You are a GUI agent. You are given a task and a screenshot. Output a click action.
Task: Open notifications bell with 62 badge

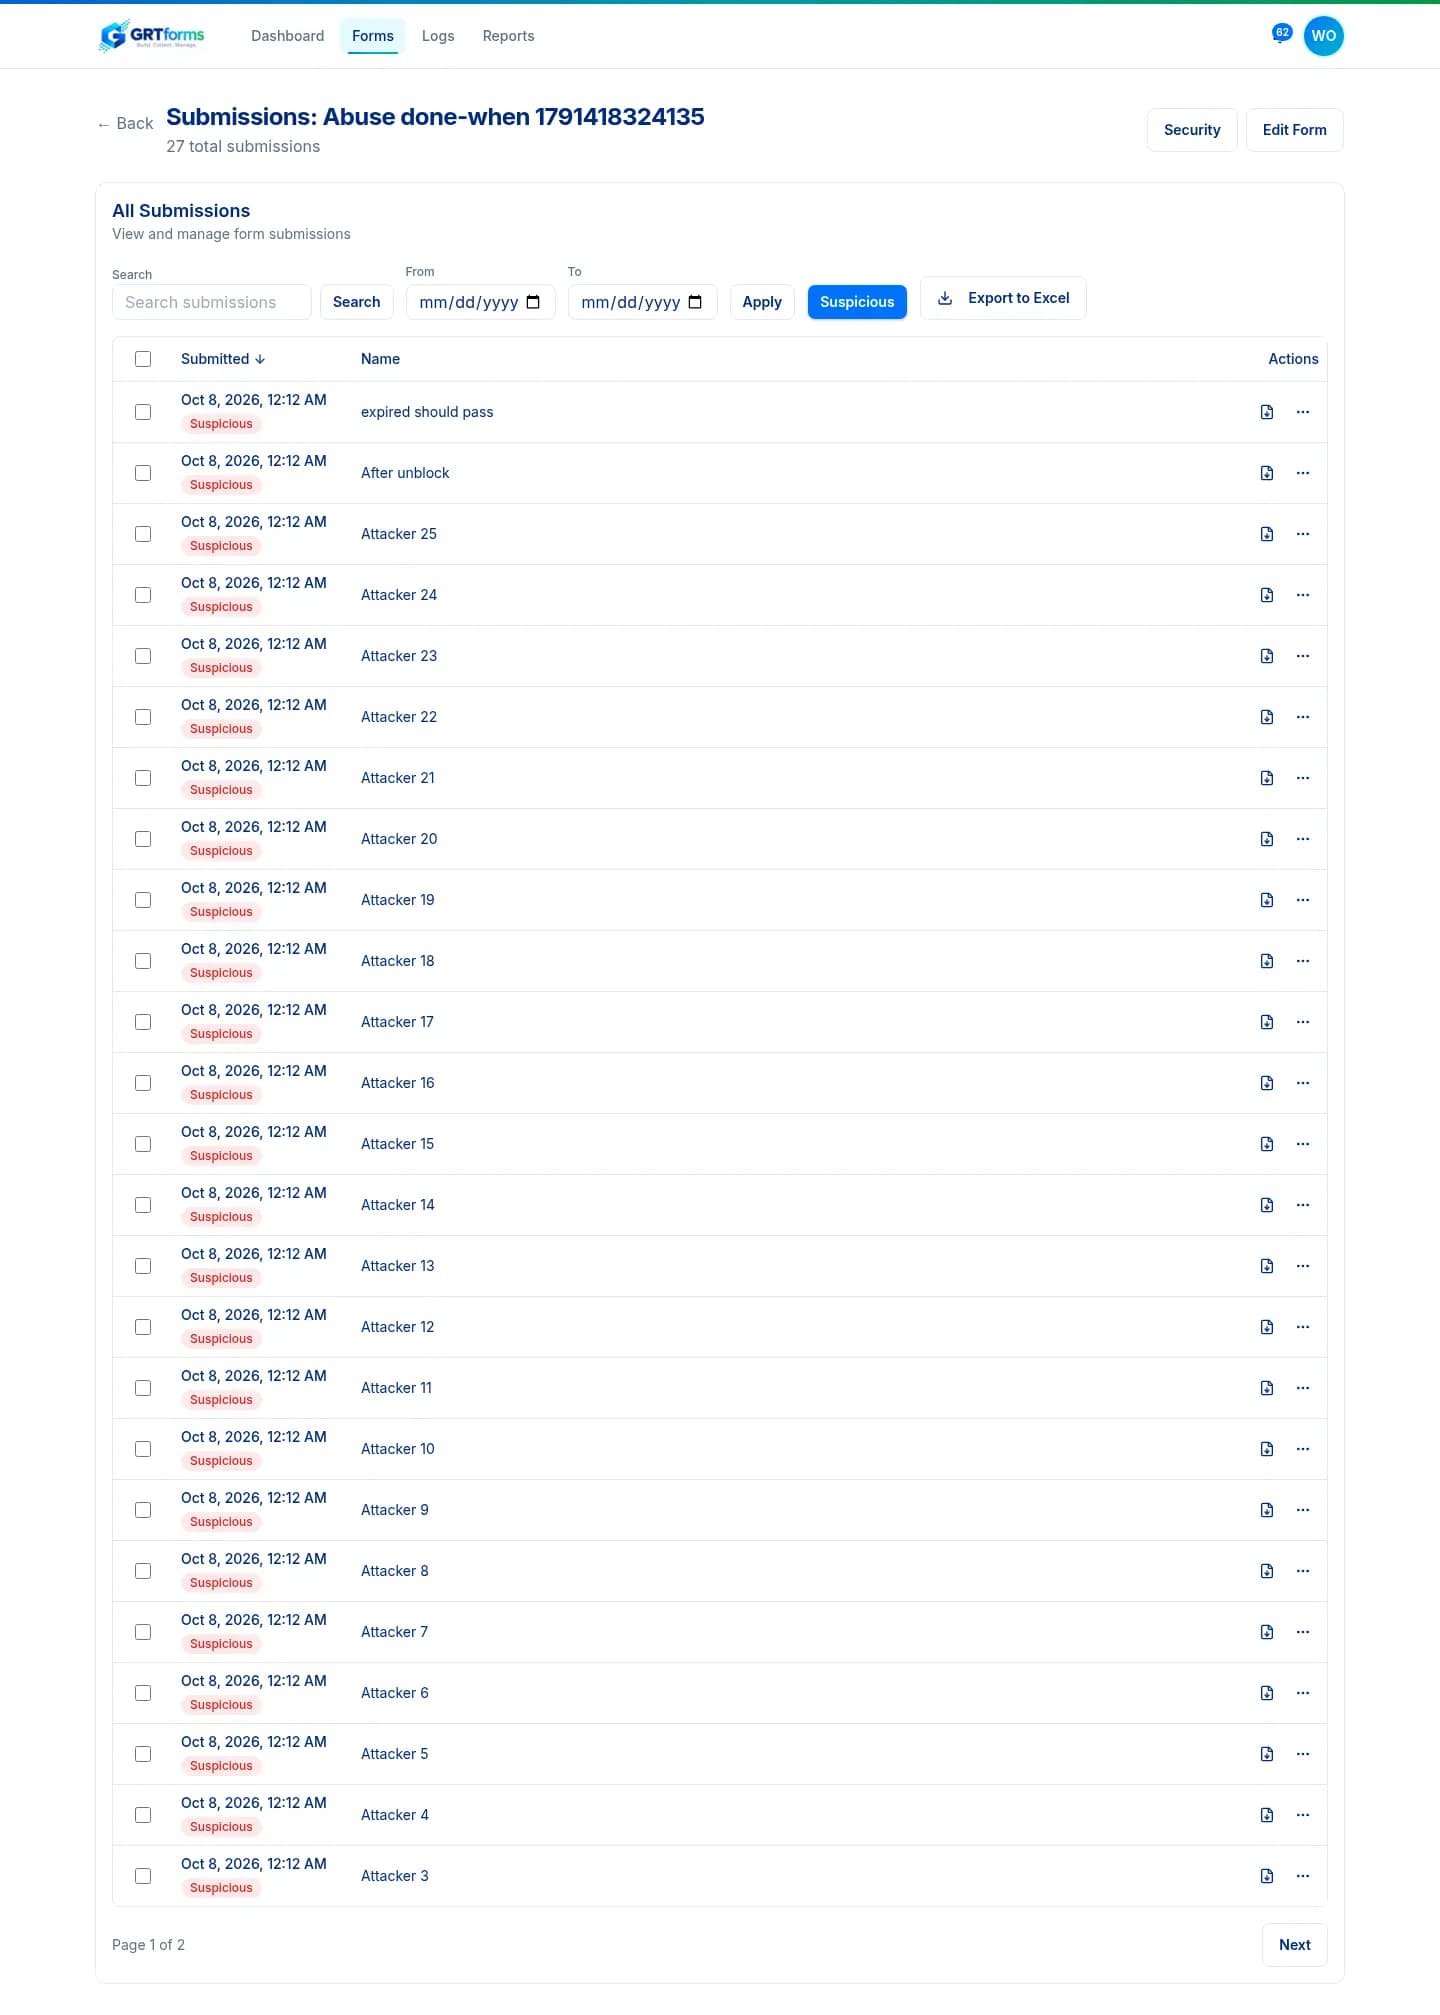(x=1280, y=35)
